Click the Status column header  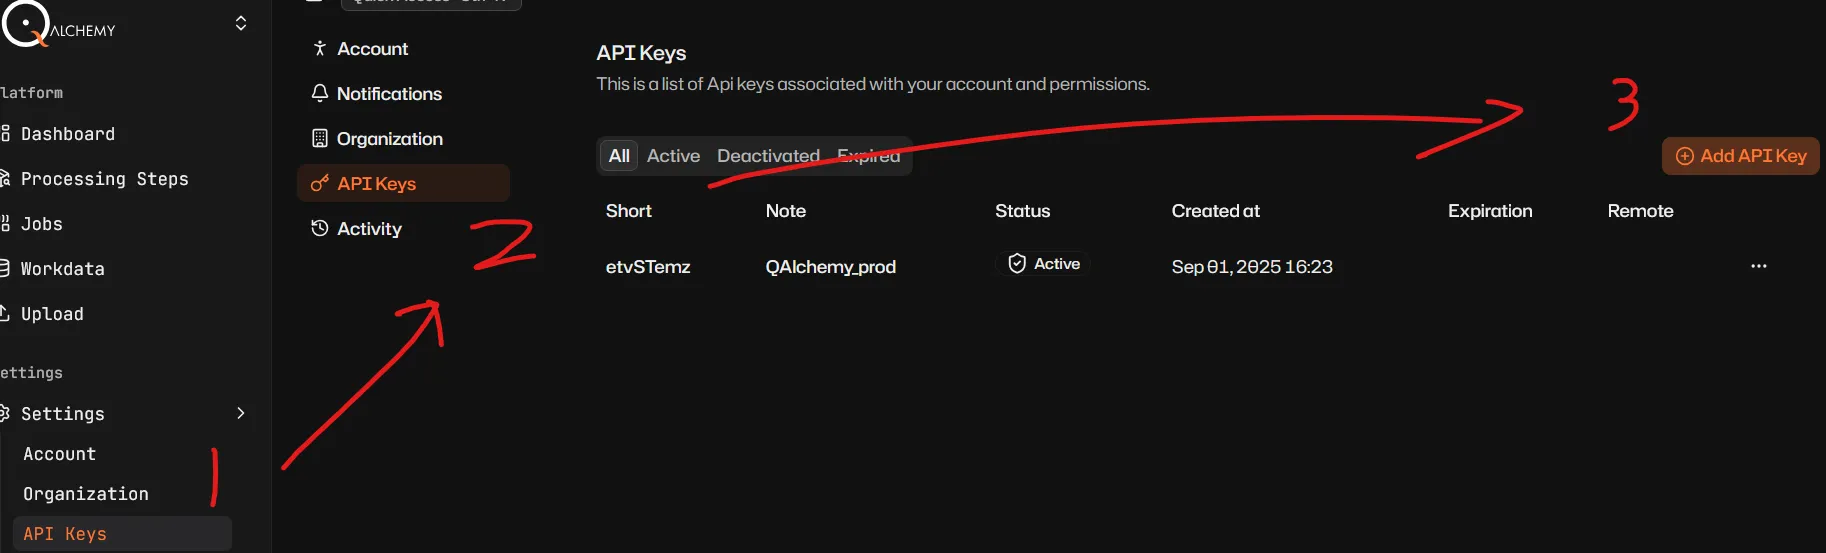tap(1023, 211)
